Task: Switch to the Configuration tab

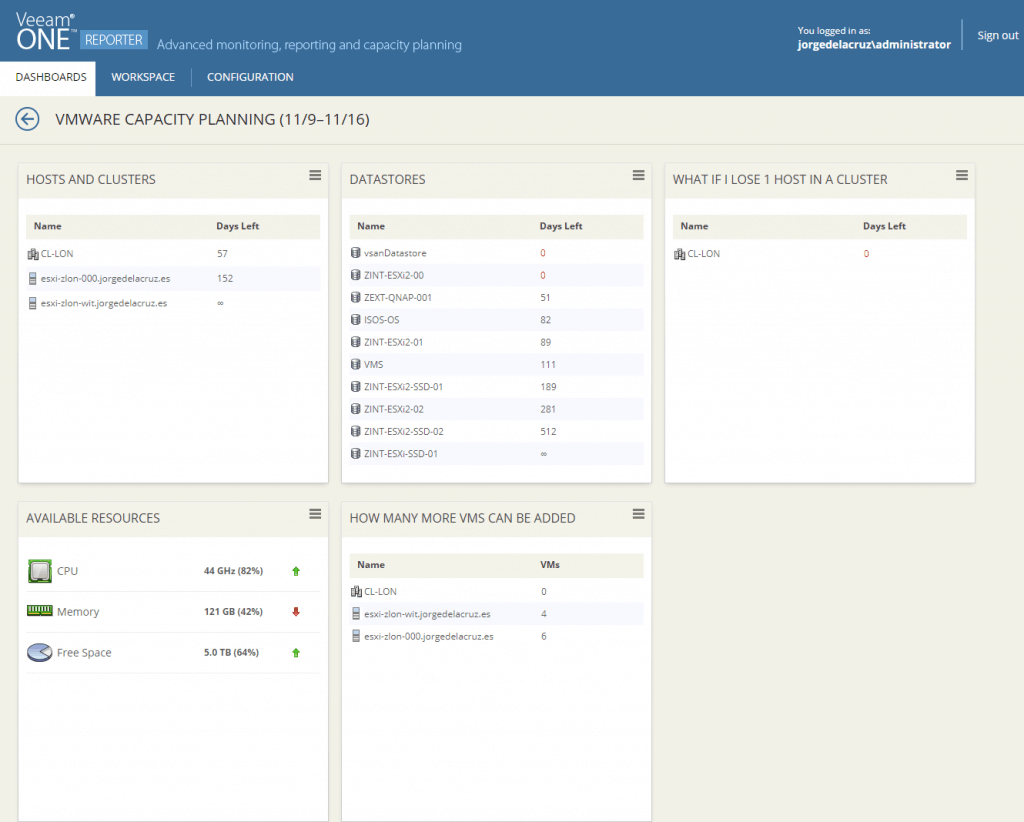Action: point(250,77)
